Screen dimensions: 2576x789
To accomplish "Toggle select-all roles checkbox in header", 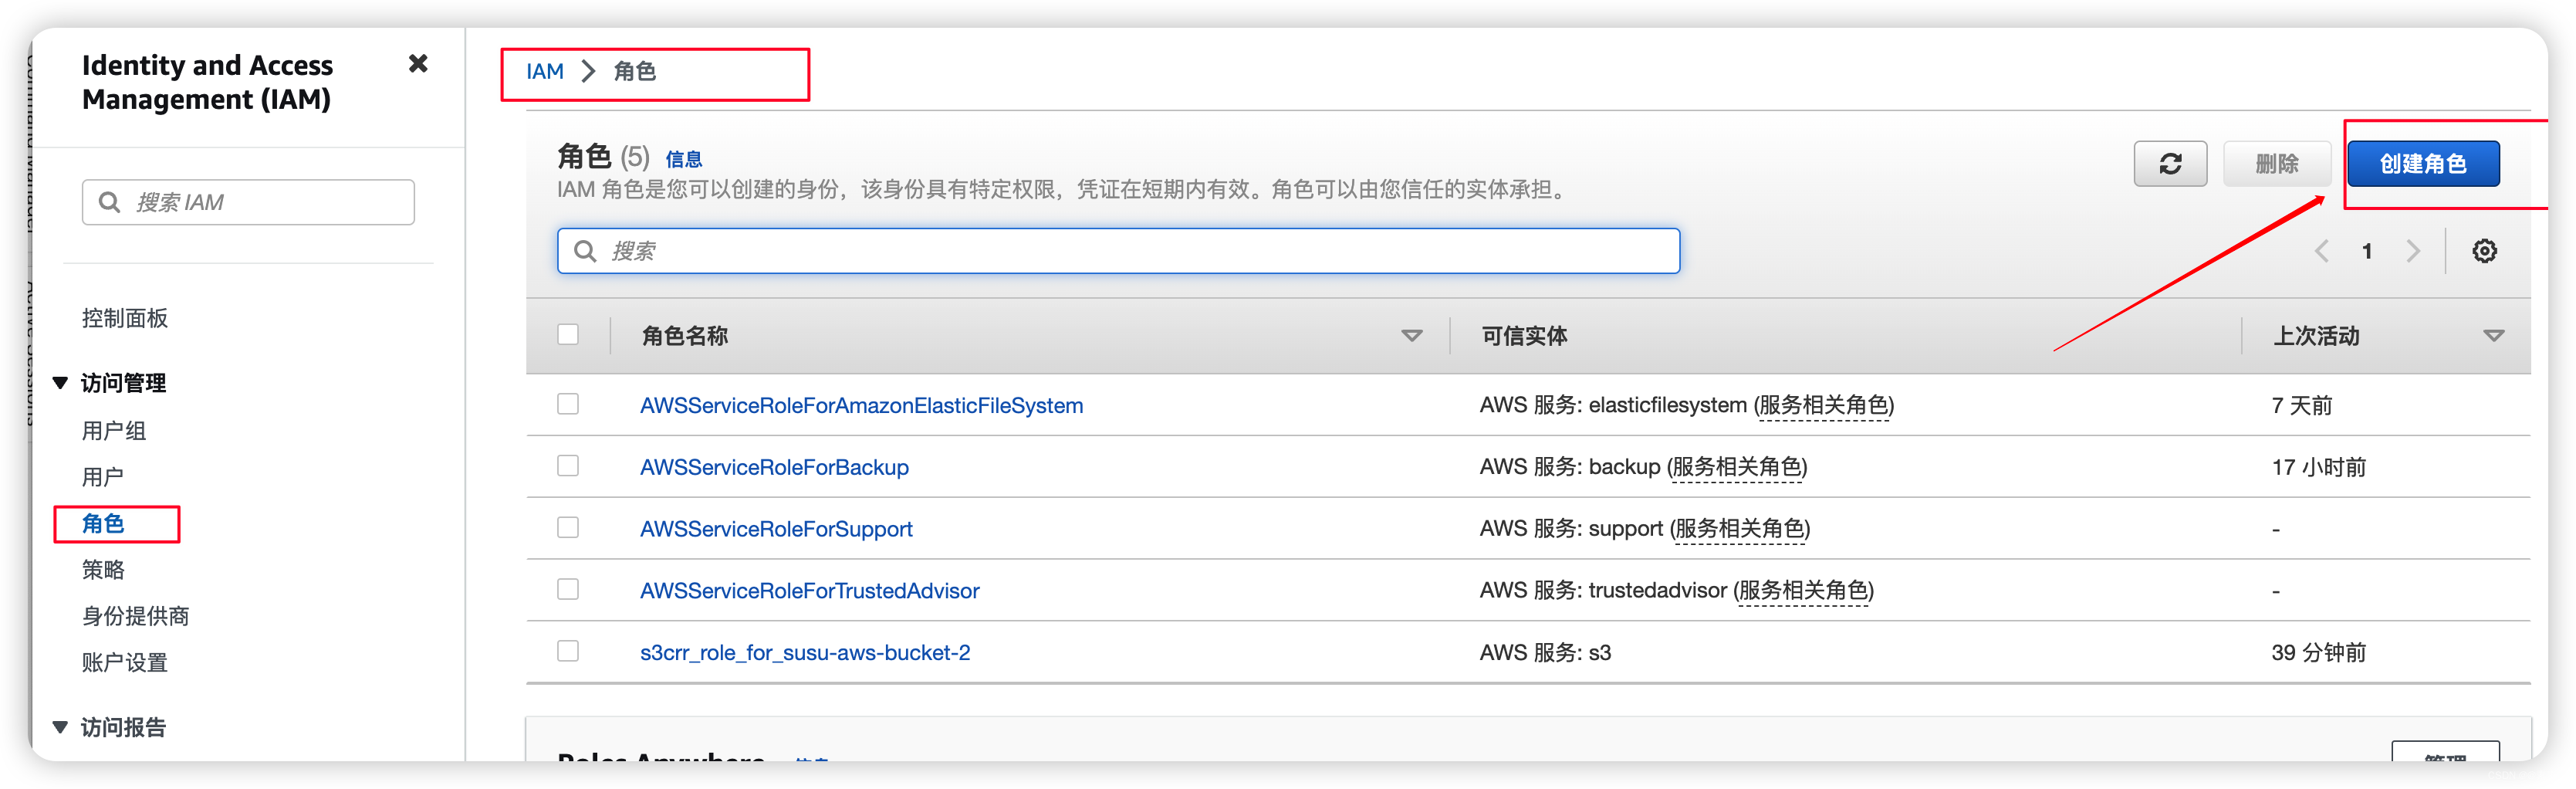I will pos(568,334).
